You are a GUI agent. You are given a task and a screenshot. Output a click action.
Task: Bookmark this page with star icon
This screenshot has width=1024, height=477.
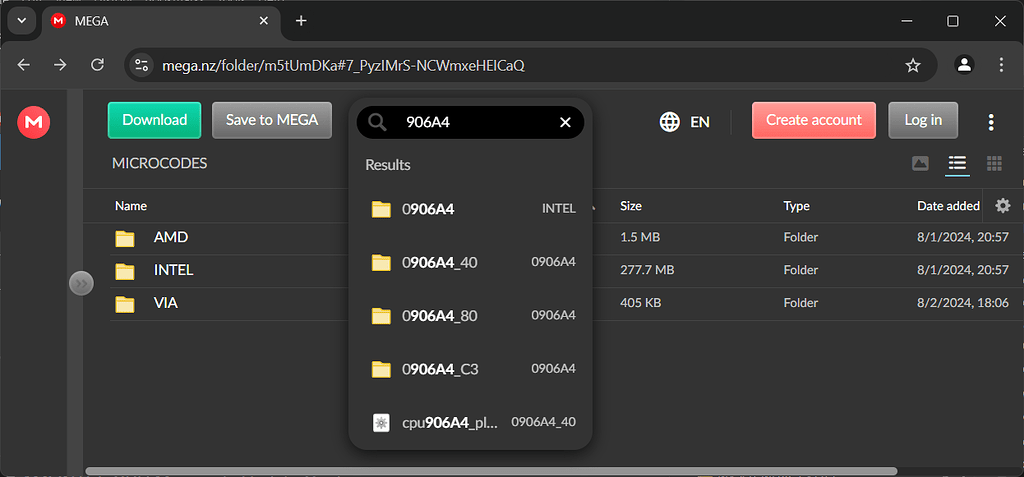(912, 65)
